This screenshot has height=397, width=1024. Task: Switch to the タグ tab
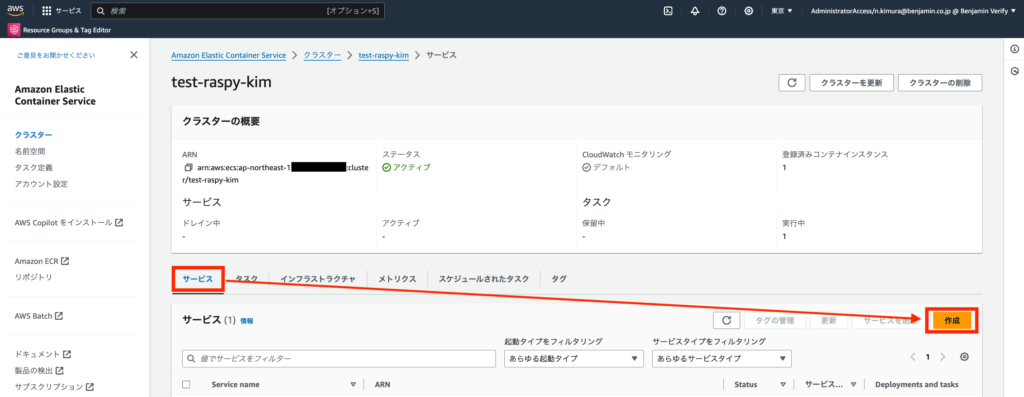click(559, 278)
